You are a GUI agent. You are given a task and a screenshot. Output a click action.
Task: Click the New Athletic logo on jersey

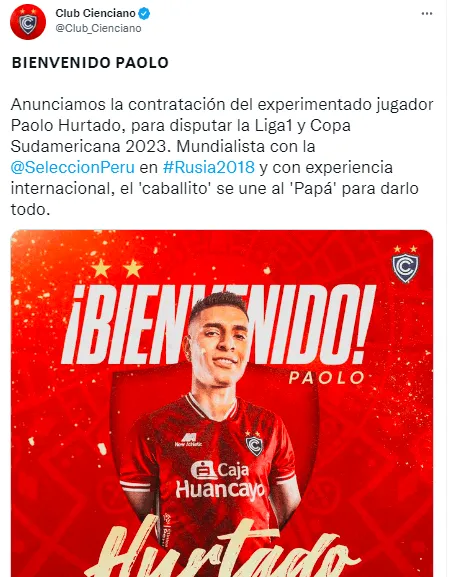coord(188,440)
